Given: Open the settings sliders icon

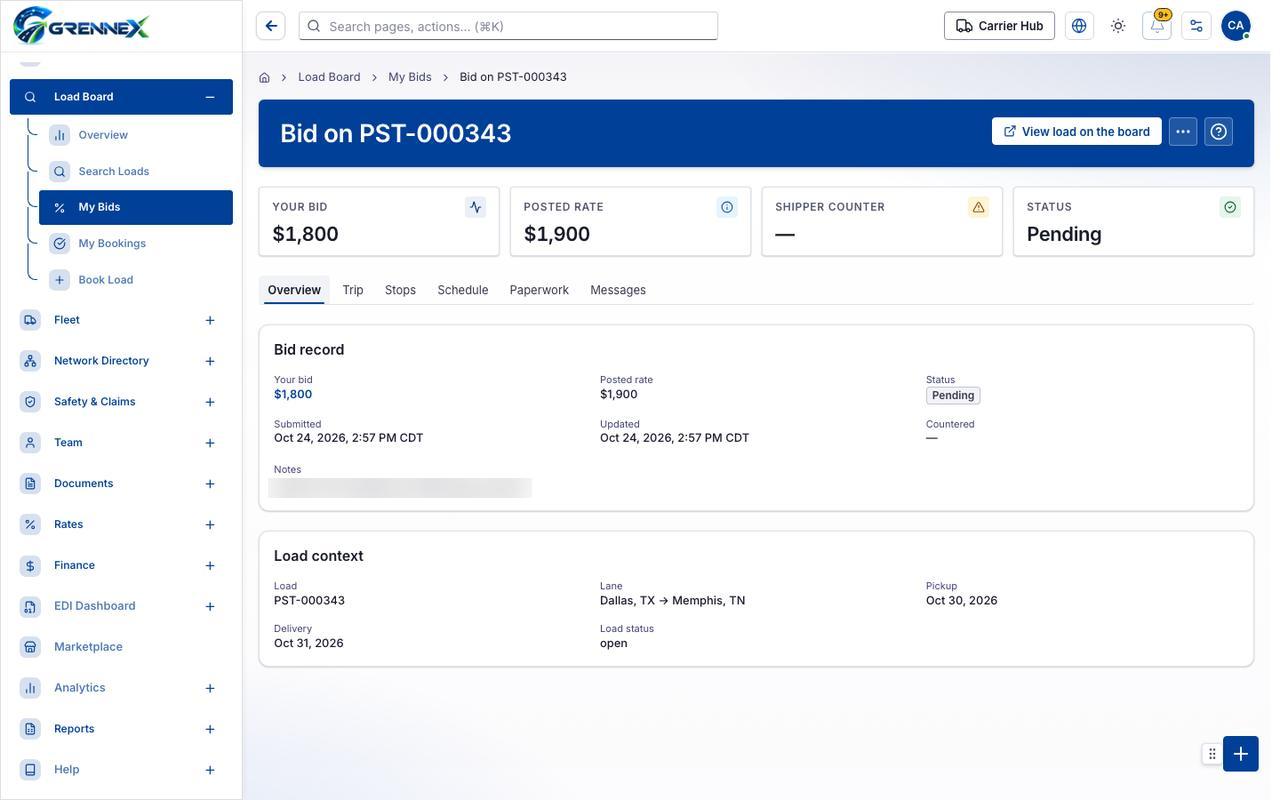Looking at the screenshot, I should 1196,26.
